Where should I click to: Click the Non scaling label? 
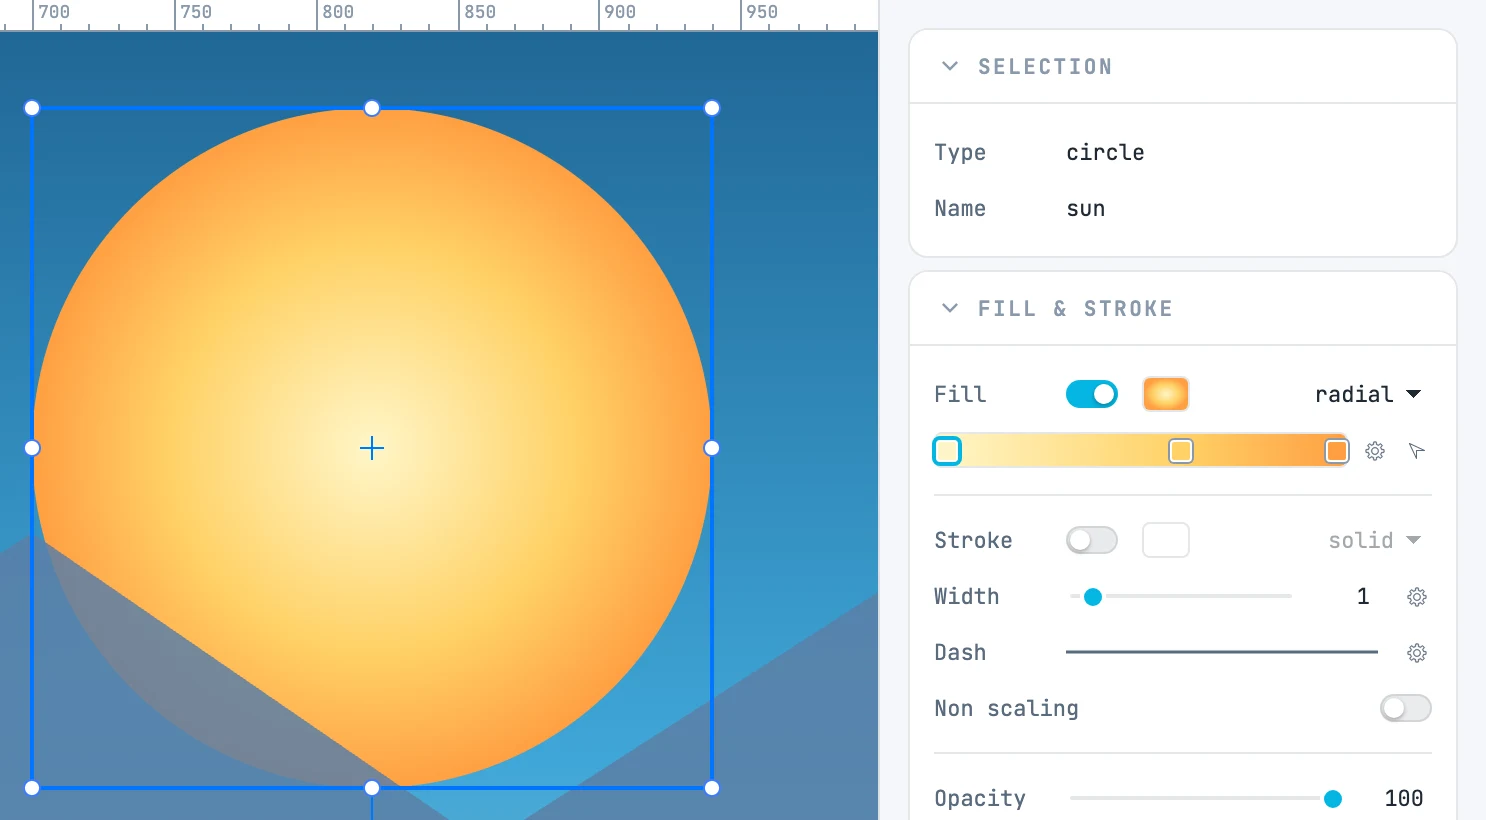coord(1006,709)
